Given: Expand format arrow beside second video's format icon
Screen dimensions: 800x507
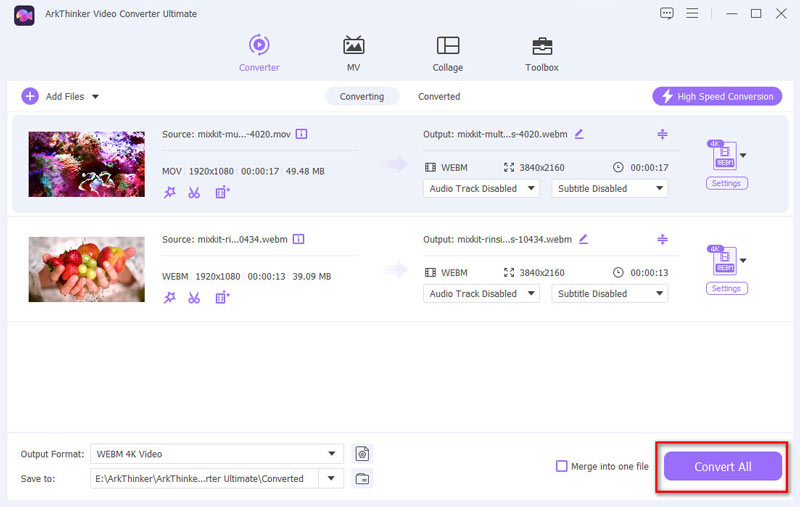Looking at the screenshot, I should pyautogui.click(x=743, y=260).
